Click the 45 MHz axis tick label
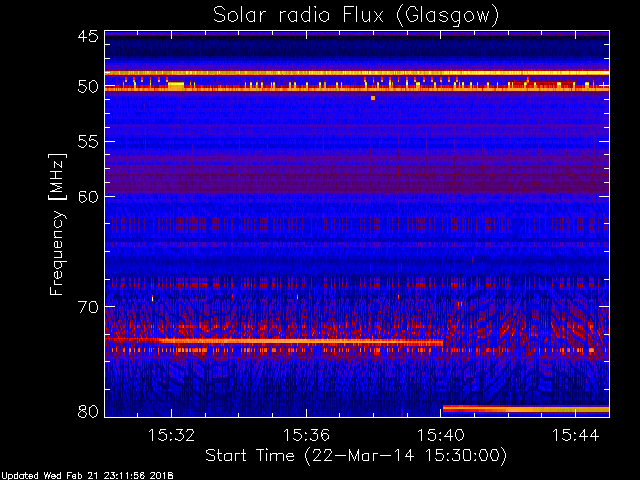This screenshot has height=480, width=640. (88, 37)
